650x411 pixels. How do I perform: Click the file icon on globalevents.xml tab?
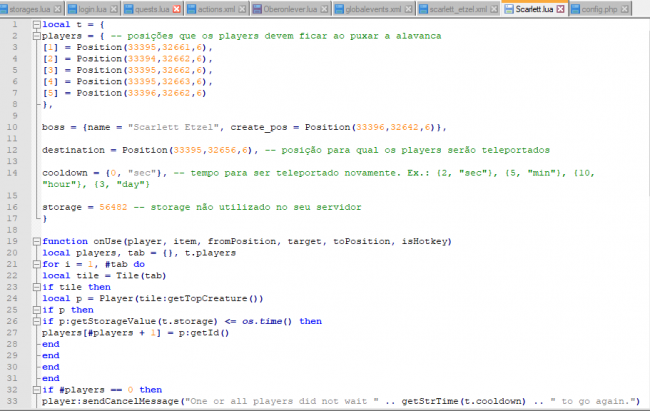339,9
